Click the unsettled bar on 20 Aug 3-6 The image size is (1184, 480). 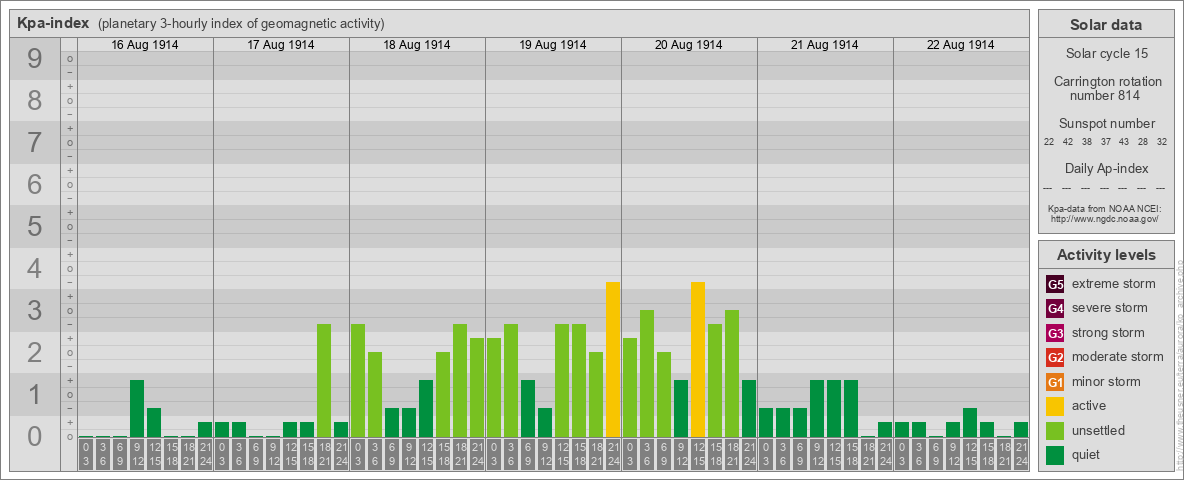point(647,374)
